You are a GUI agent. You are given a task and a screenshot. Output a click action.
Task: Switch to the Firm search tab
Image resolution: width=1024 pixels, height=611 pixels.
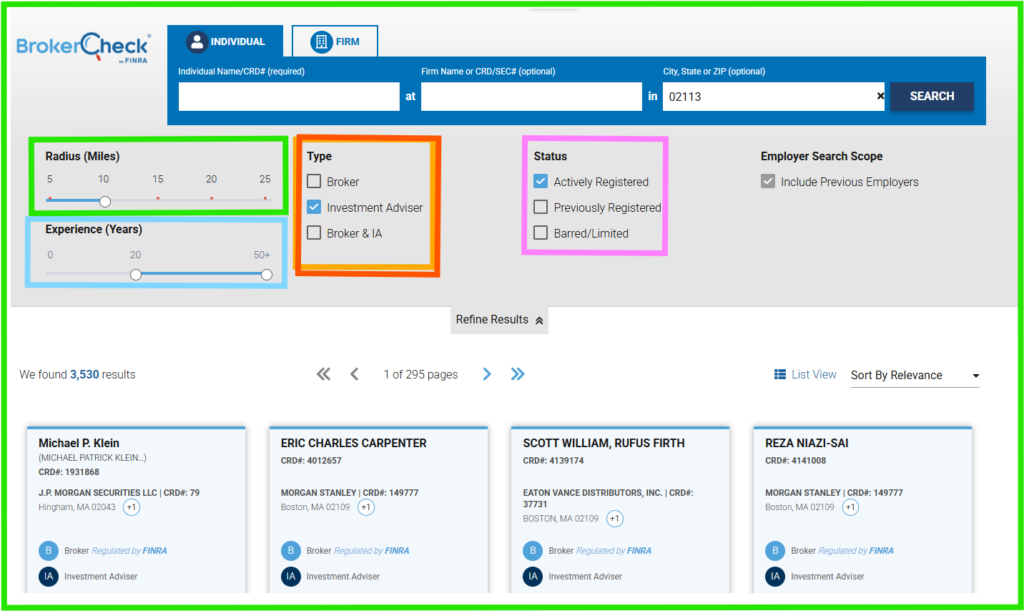pyautogui.click(x=335, y=42)
